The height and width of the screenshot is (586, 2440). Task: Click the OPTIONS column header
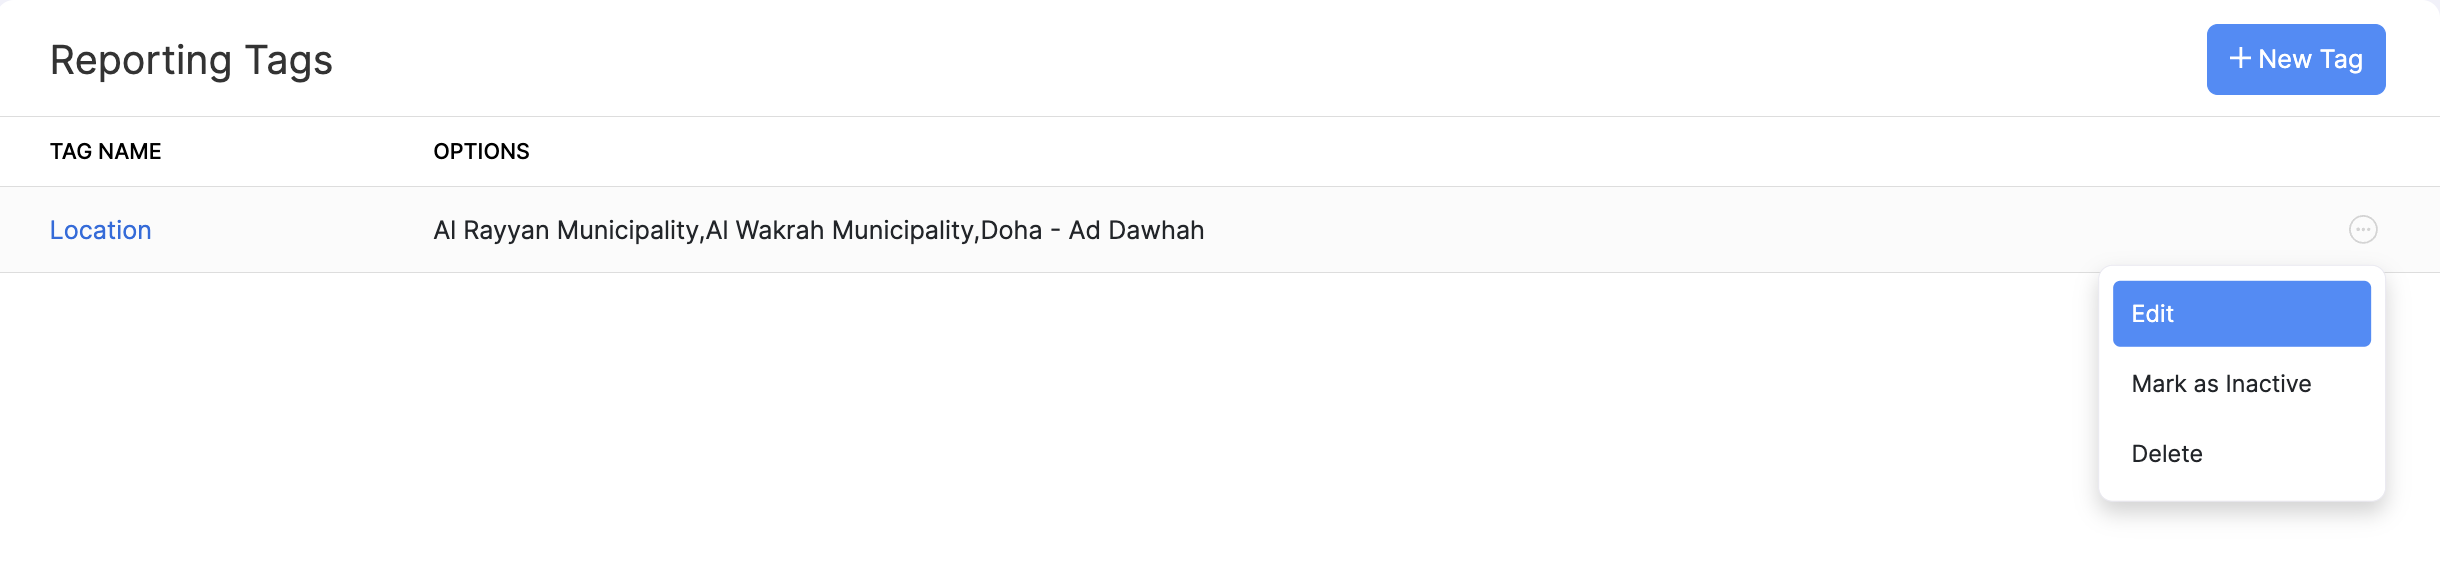click(x=481, y=151)
